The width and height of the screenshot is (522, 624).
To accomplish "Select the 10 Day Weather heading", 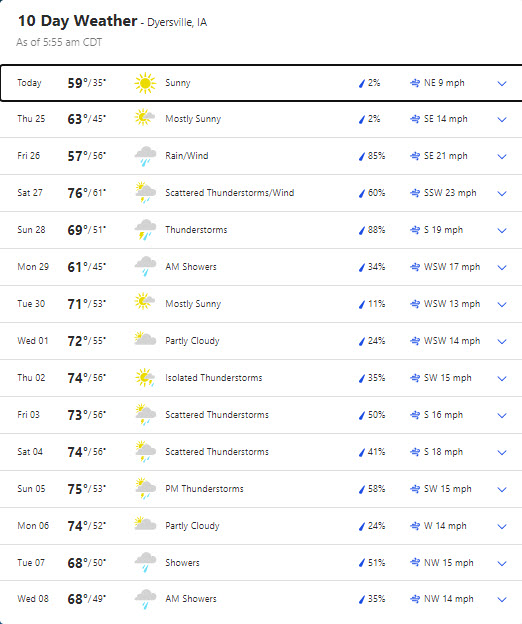I will point(78,21).
